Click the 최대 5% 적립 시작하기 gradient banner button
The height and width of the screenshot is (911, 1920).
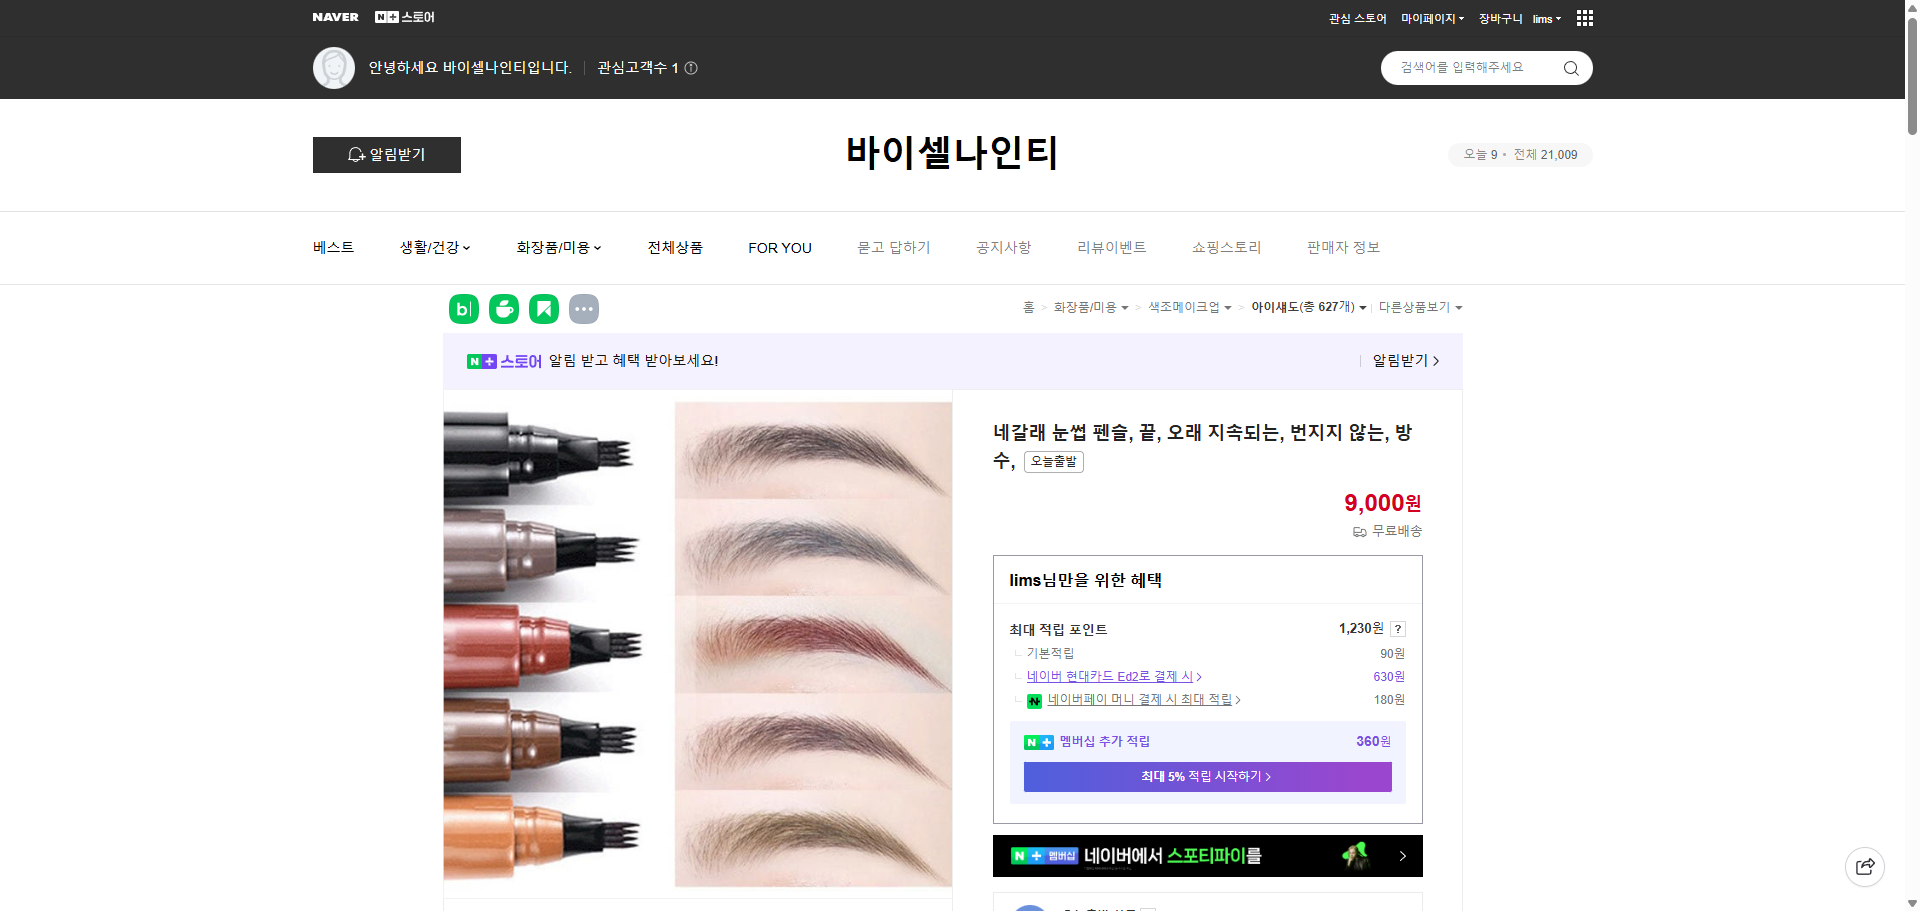click(1206, 776)
